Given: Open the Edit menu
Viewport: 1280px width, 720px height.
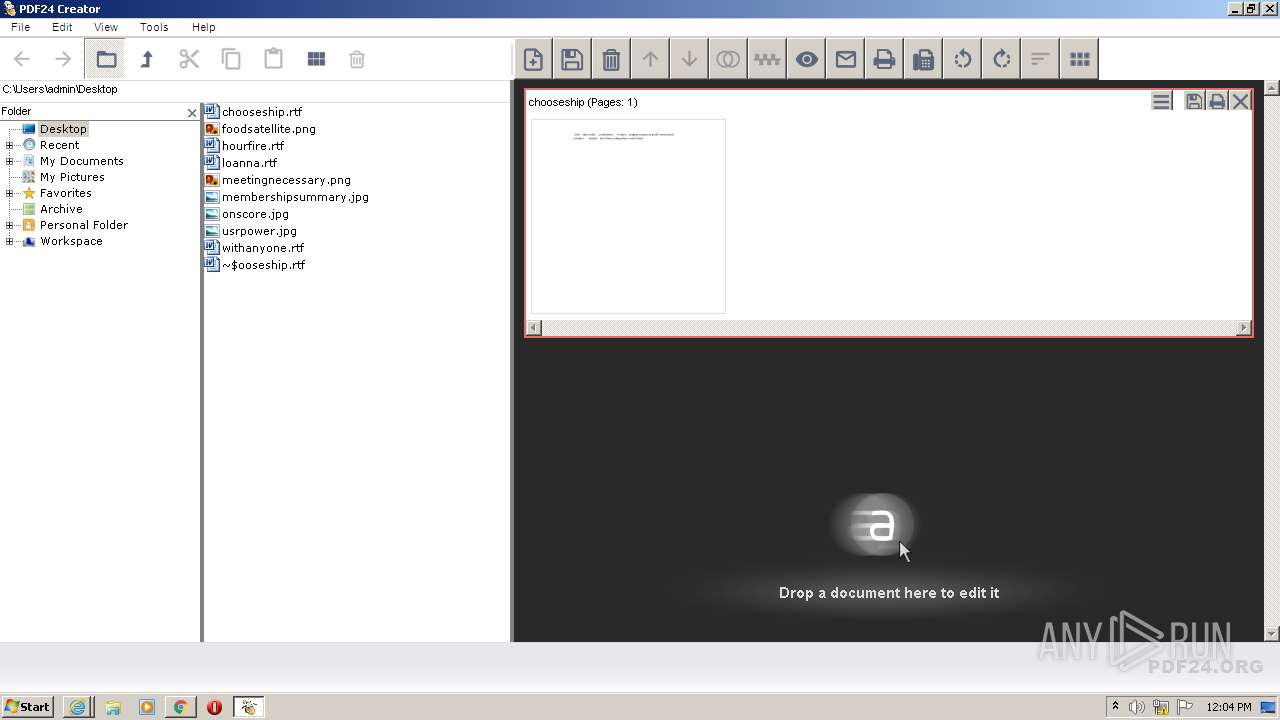Looking at the screenshot, I should [x=62, y=27].
